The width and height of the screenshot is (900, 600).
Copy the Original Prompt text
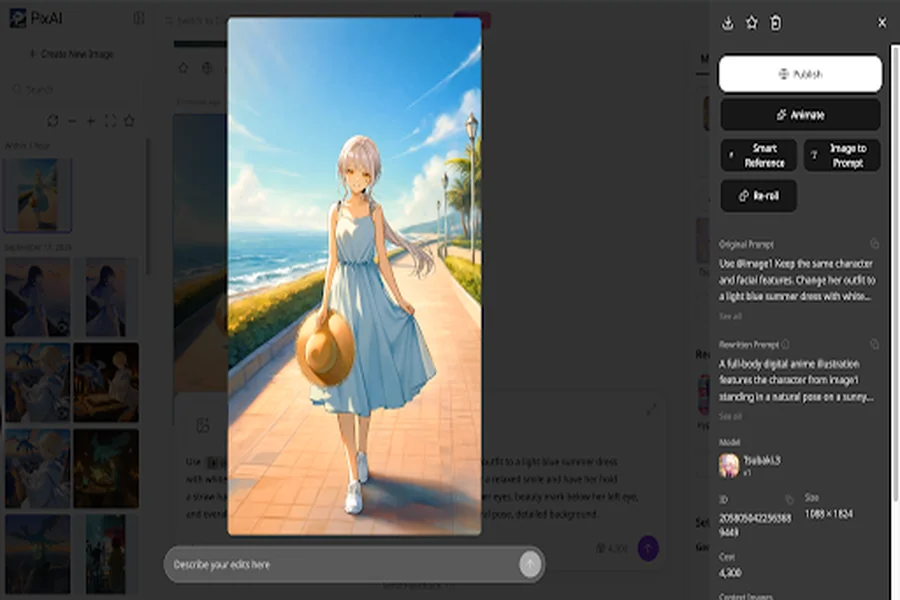[x=874, y=244]
